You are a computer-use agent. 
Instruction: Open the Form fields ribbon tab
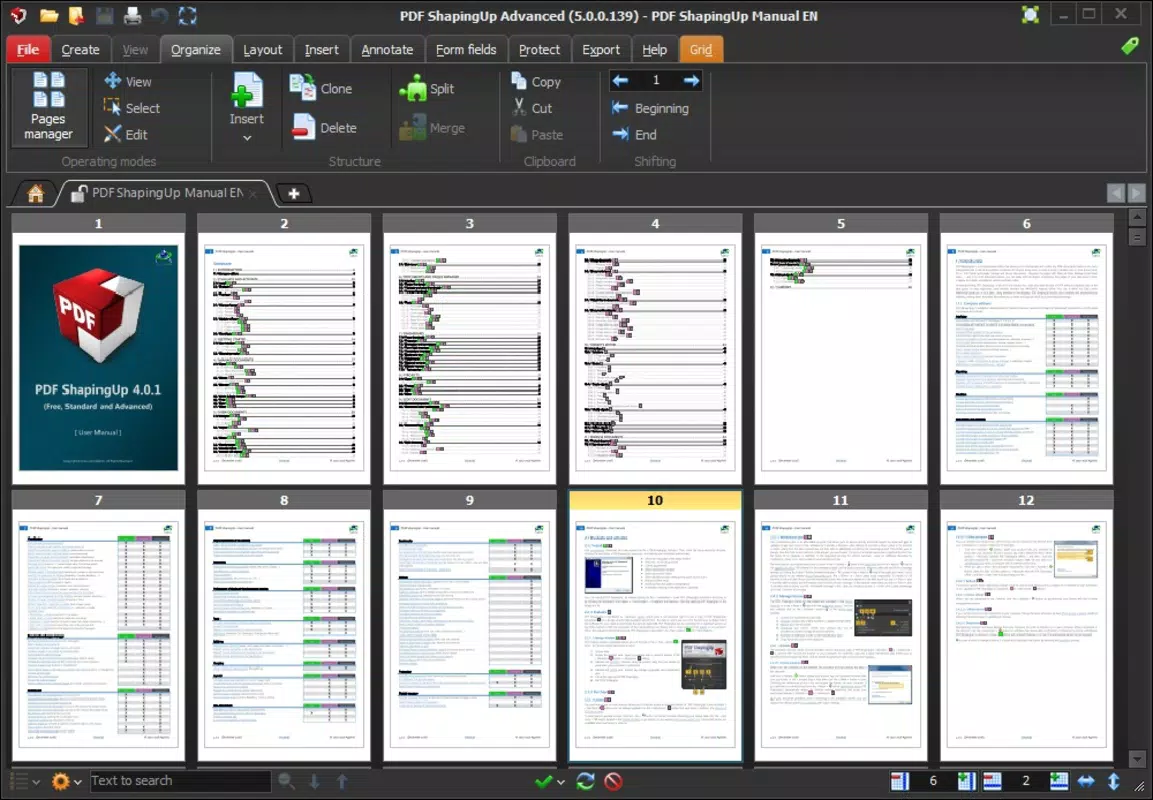tap(466, 49)
